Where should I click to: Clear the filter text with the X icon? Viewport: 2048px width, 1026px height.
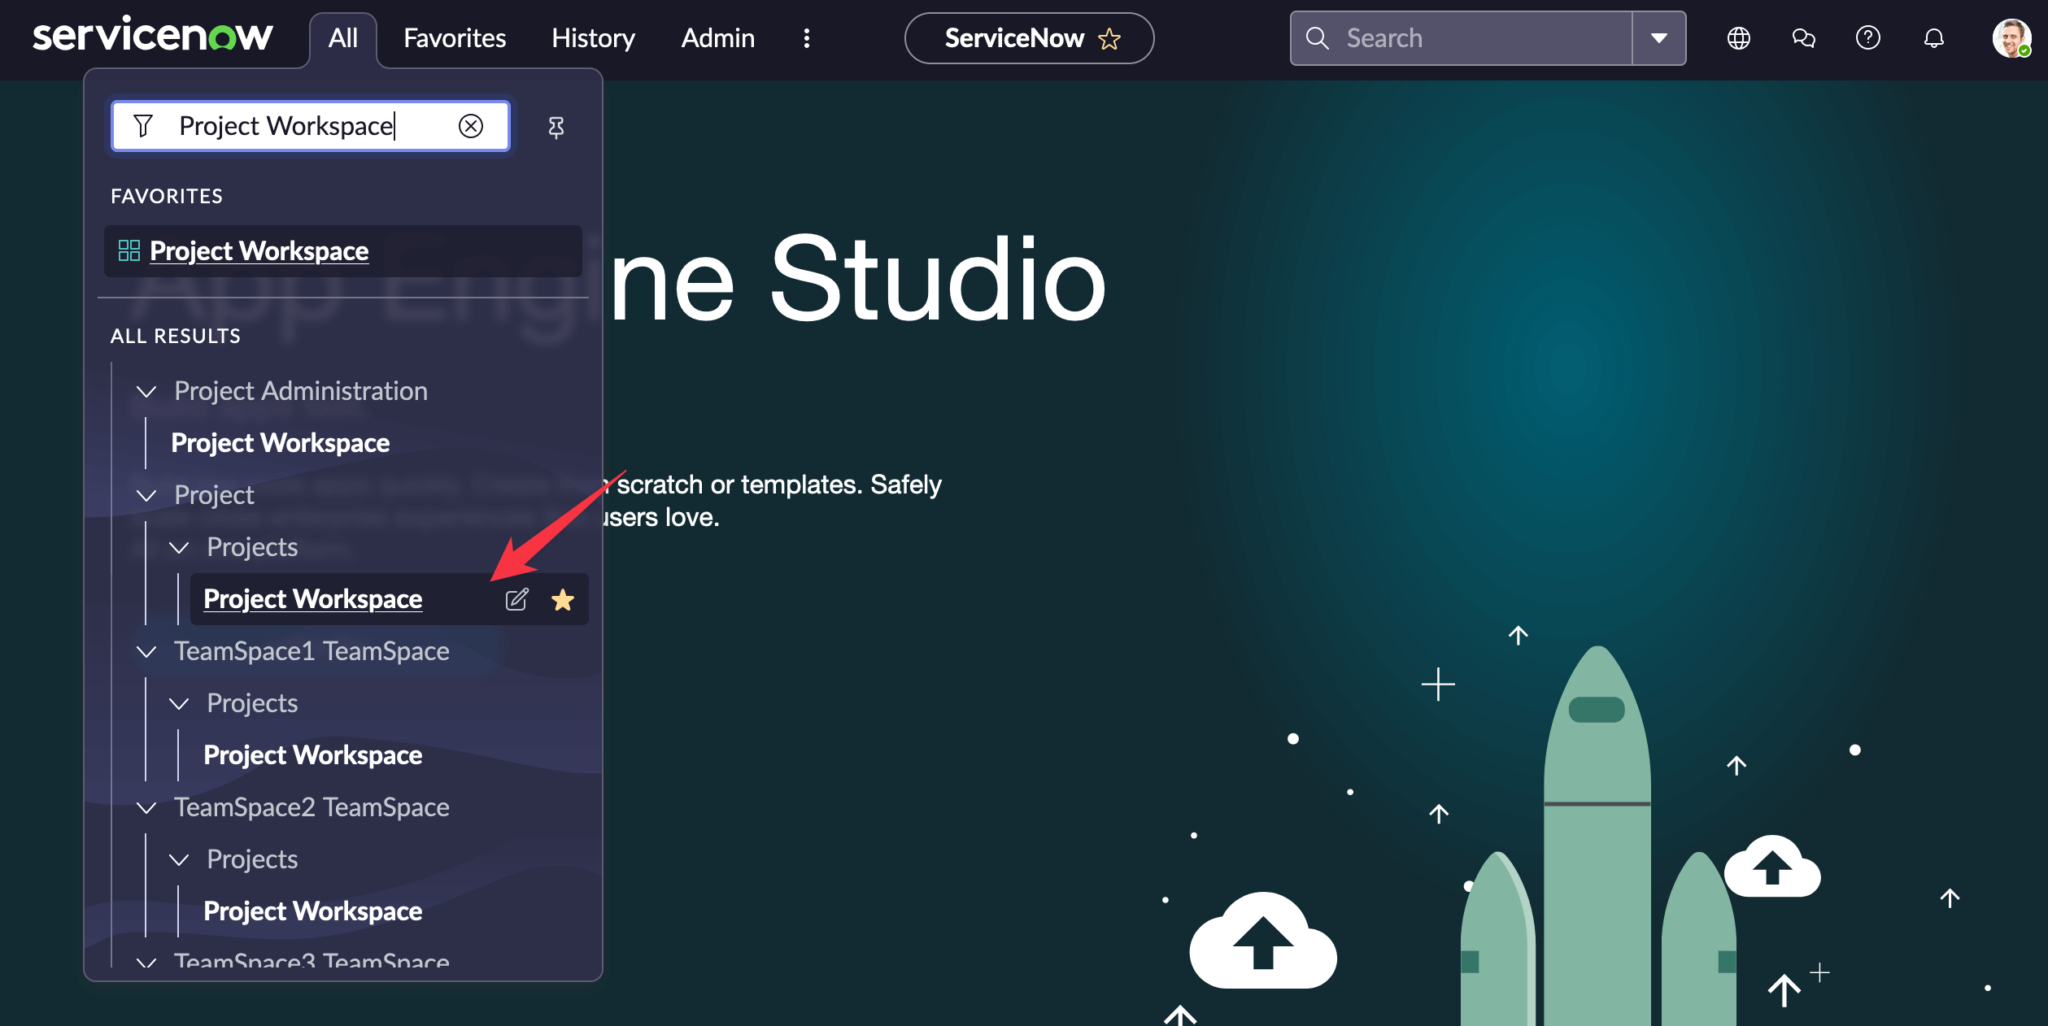471,126
